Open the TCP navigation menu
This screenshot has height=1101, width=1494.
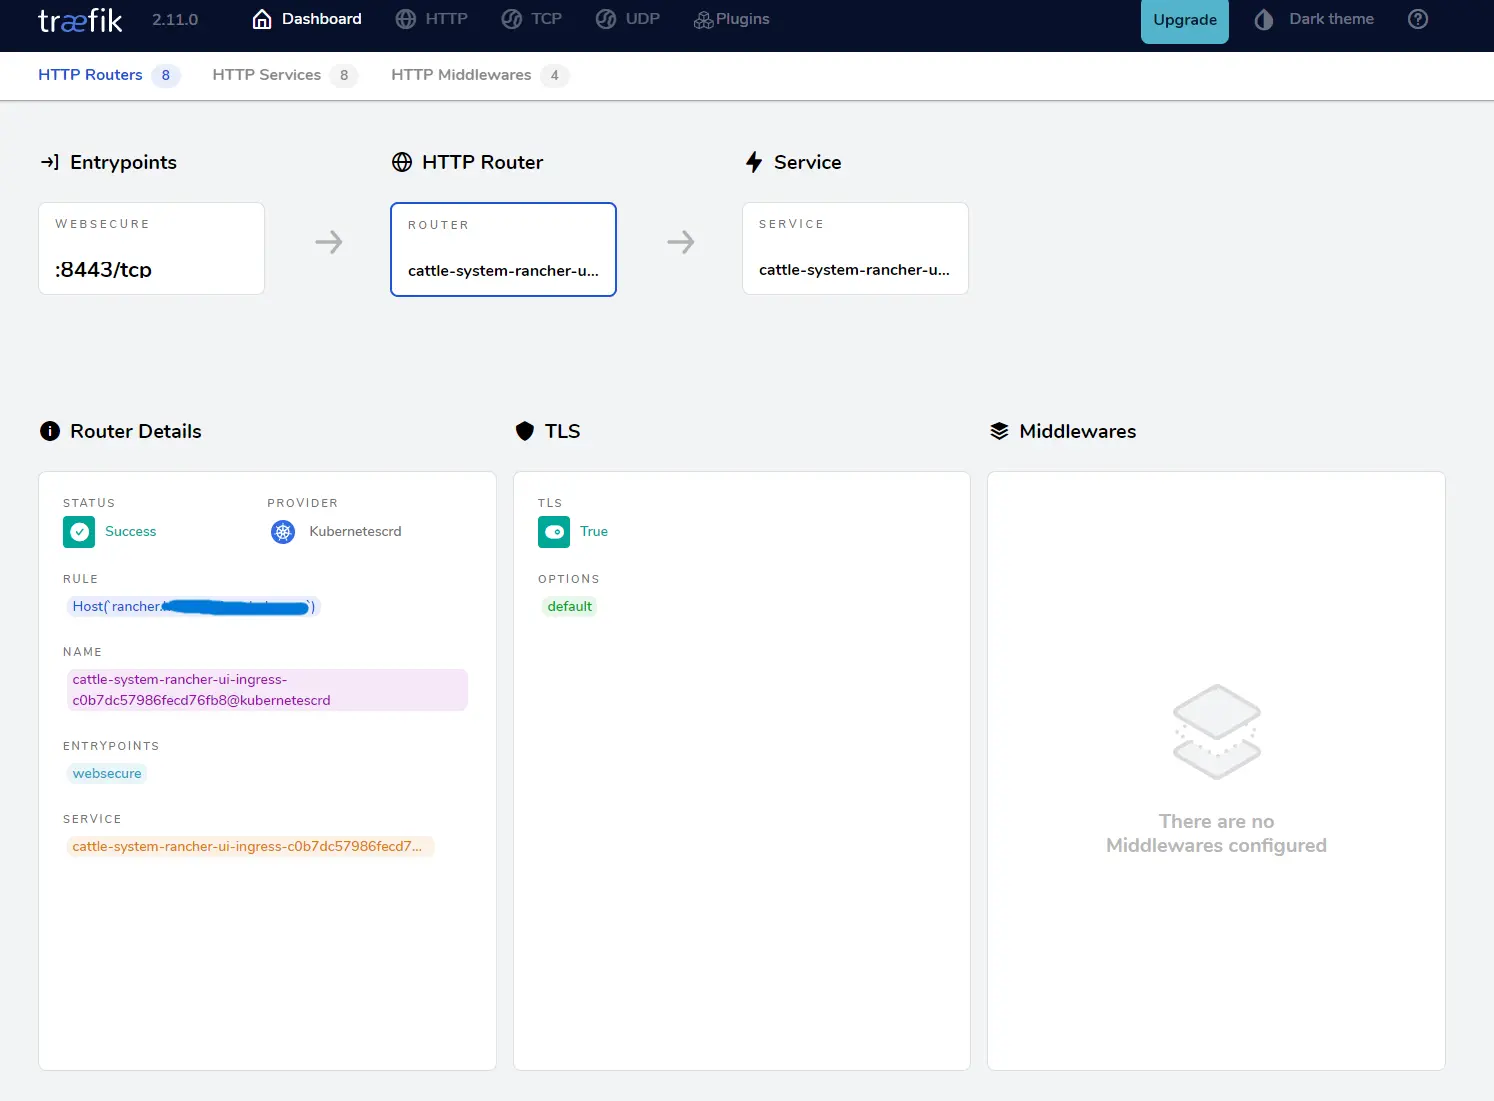pyautogui.click(x=532, y=19)
